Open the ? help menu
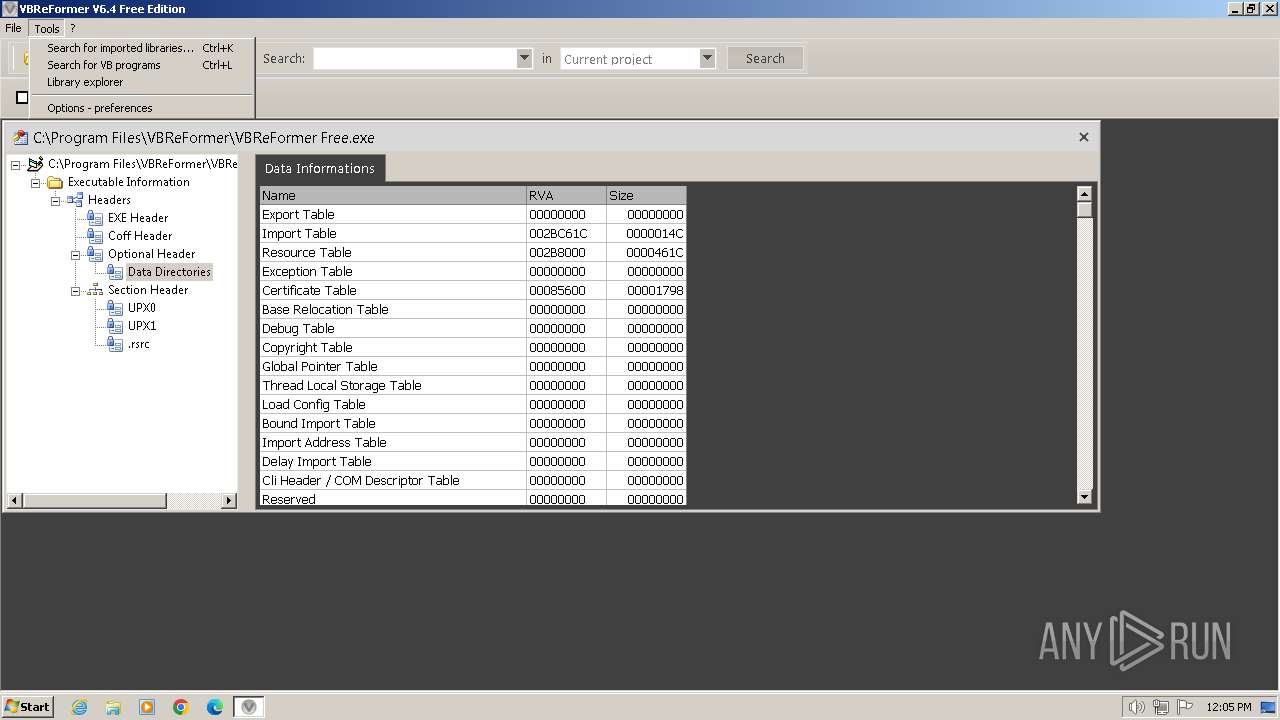Screen dimensions: 1280x720 [72, 28]
